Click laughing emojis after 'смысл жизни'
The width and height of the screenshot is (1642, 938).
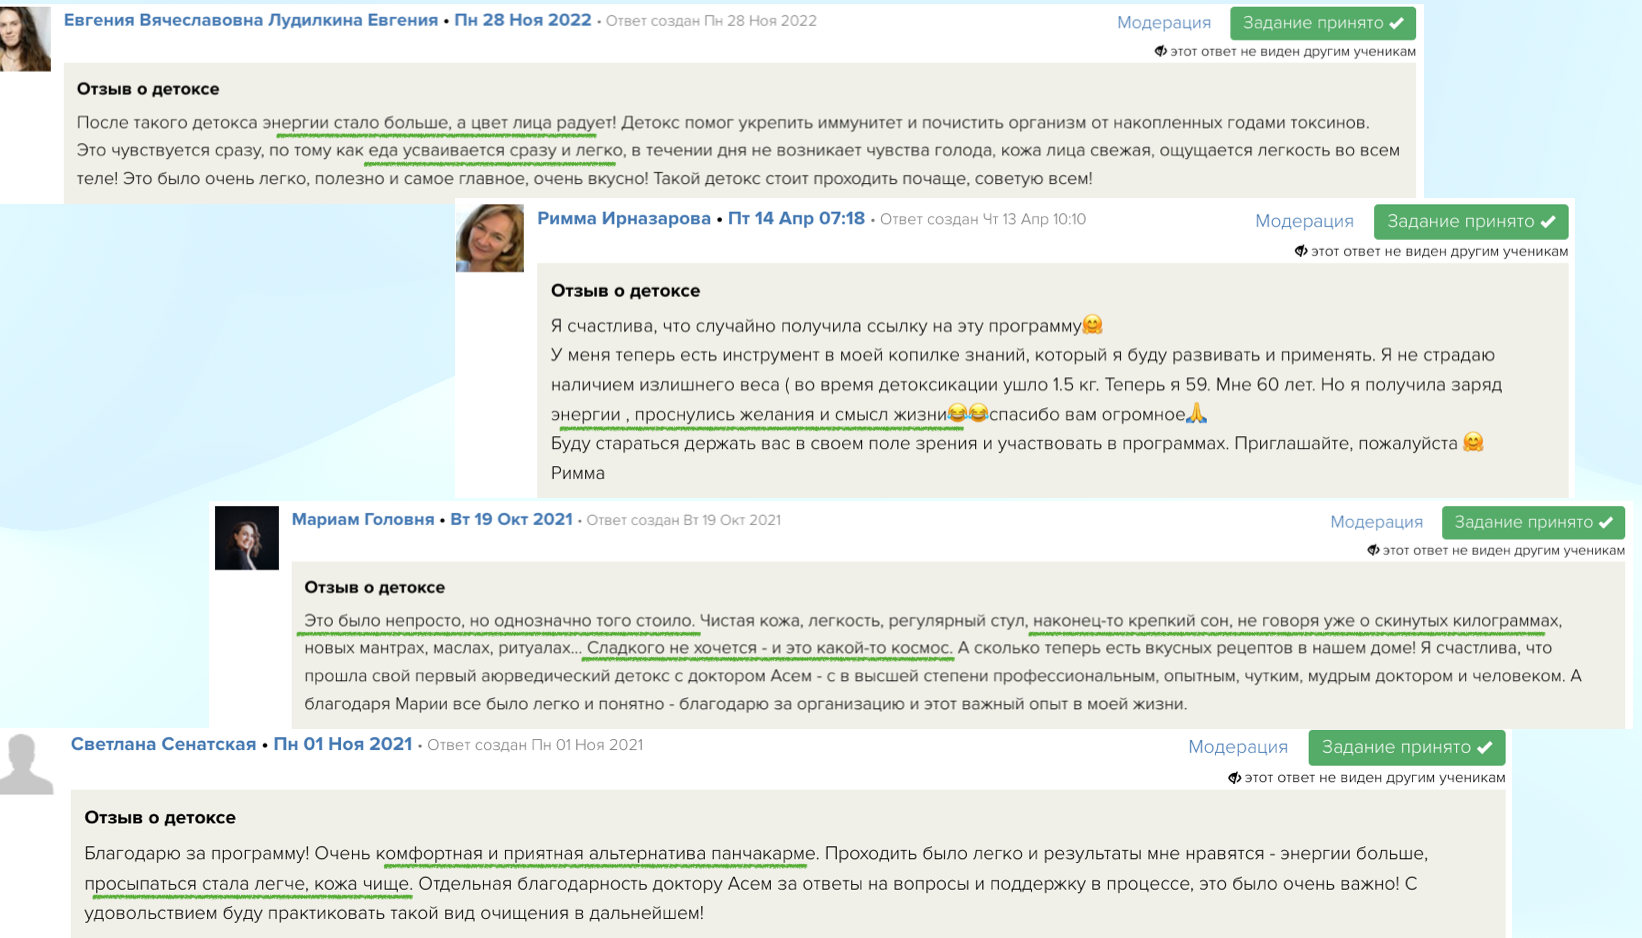[x=968, y=413]
